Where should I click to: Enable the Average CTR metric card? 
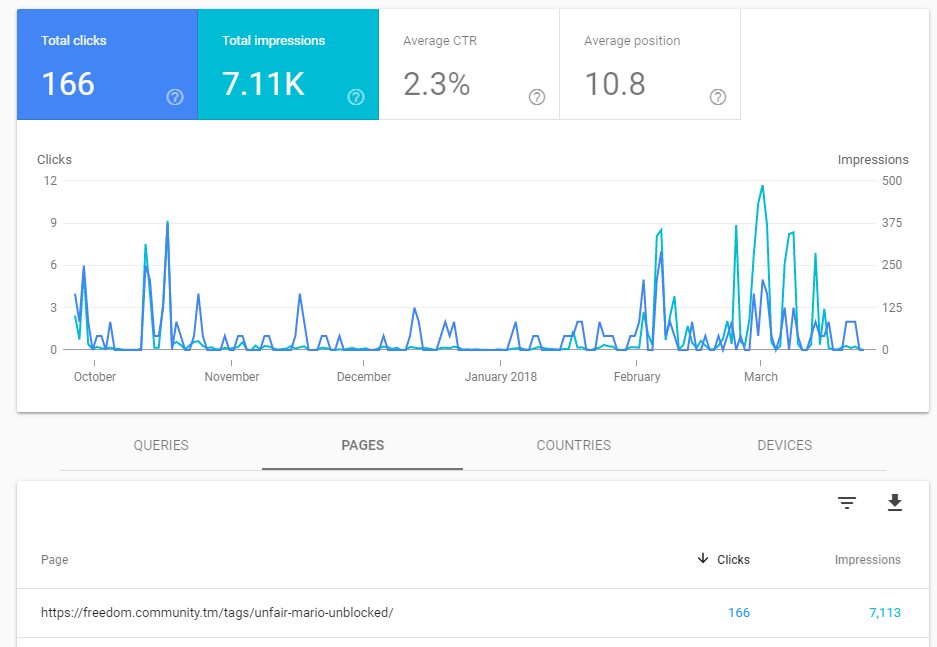[469, 65]
